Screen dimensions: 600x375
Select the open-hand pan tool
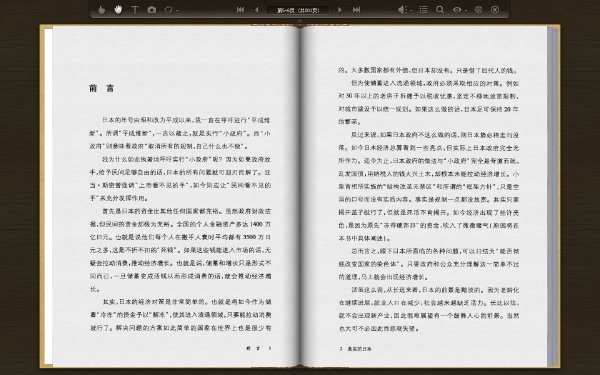pos(118,10)
